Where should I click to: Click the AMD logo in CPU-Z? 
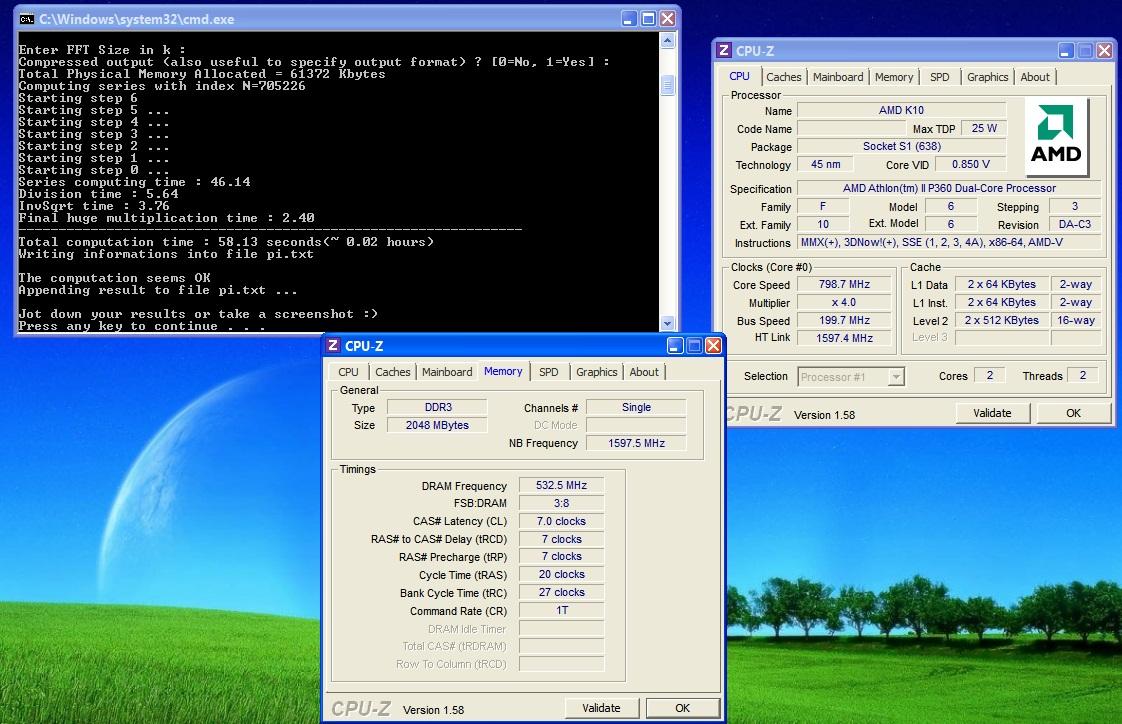(x=1056, y=136)
